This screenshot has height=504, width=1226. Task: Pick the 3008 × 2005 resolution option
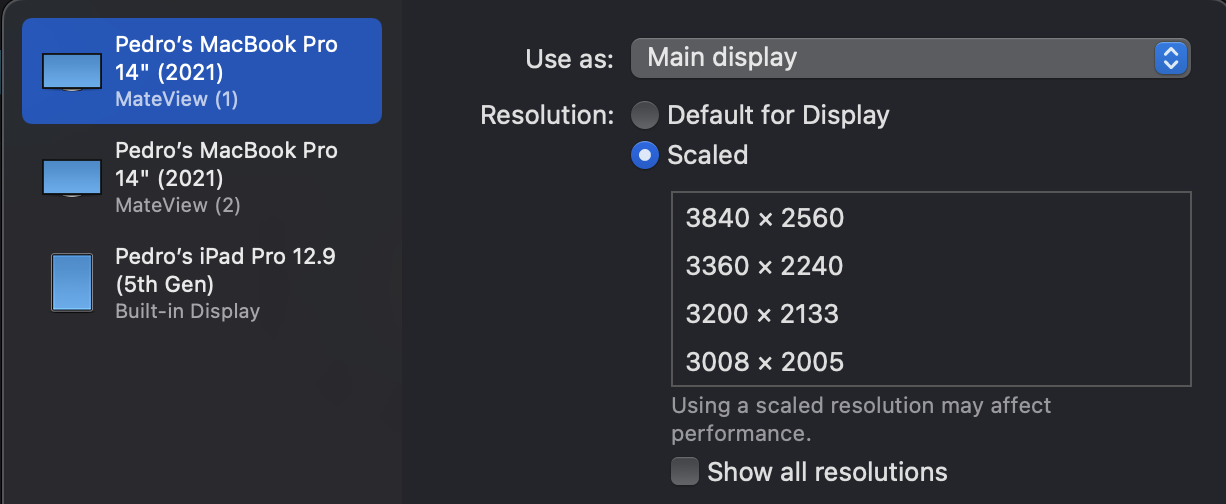point(931,361)
